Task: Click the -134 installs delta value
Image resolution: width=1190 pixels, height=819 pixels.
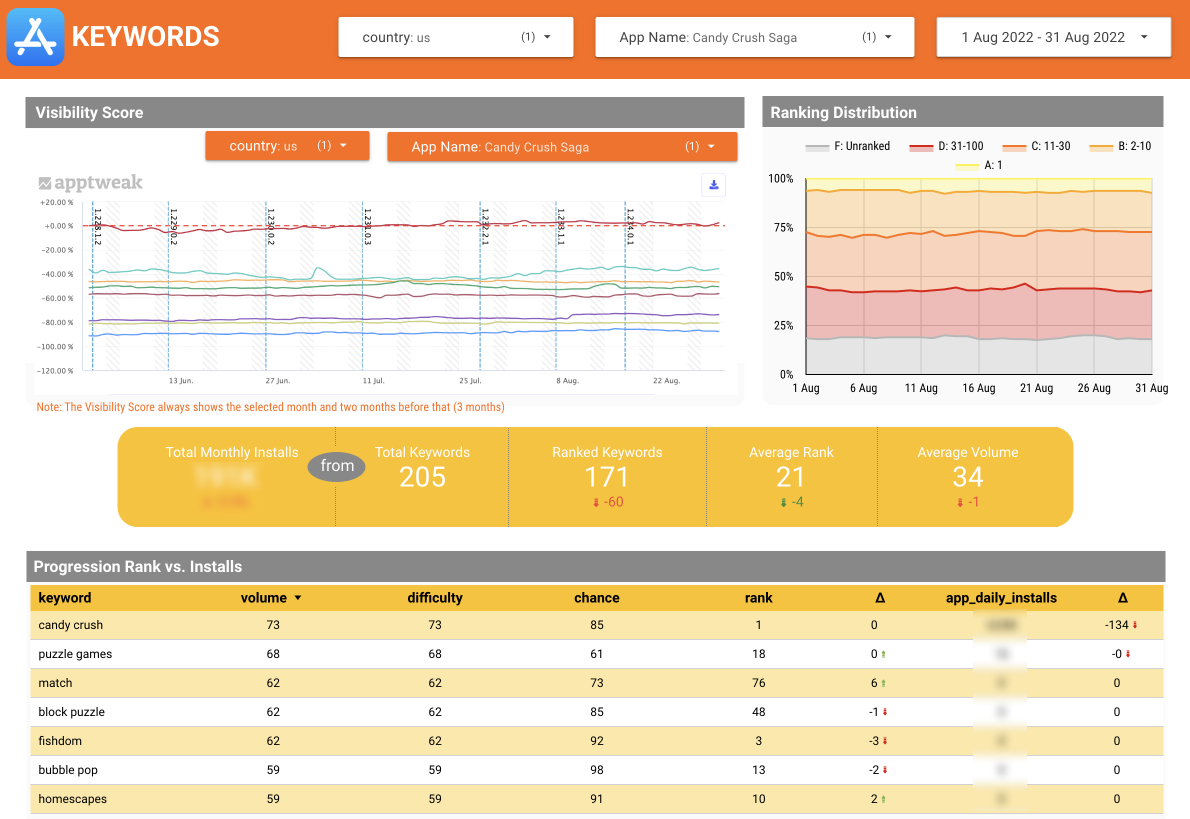Action: tap(1116, 625)
